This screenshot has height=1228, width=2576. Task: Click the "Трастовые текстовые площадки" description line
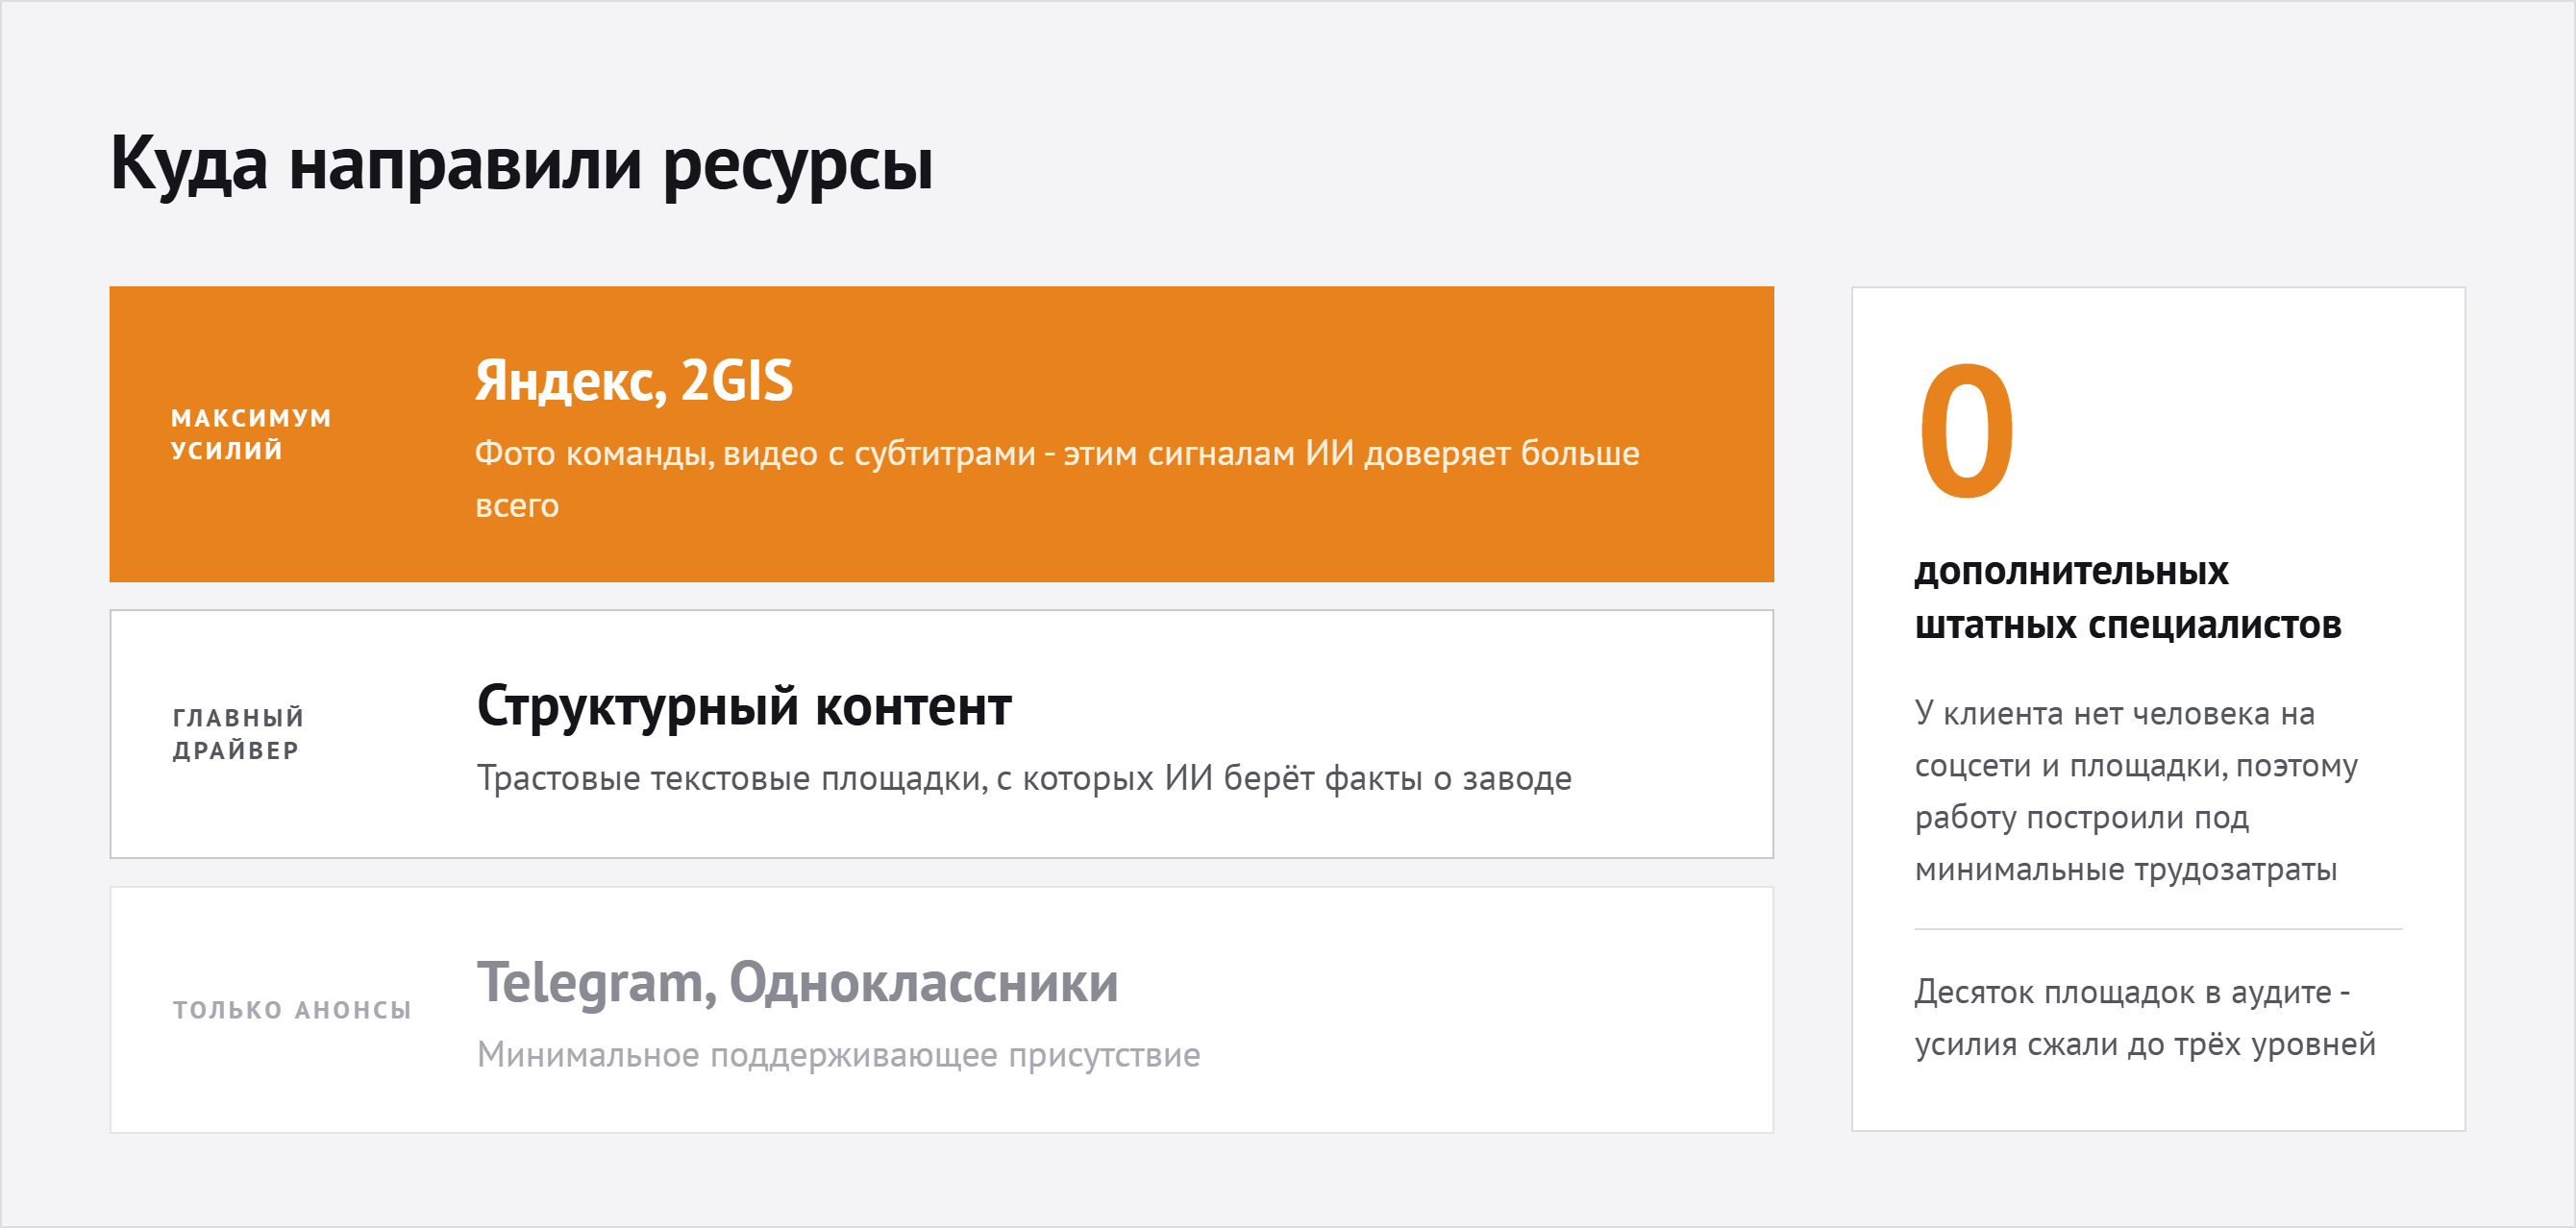(x=1024, y=778)
